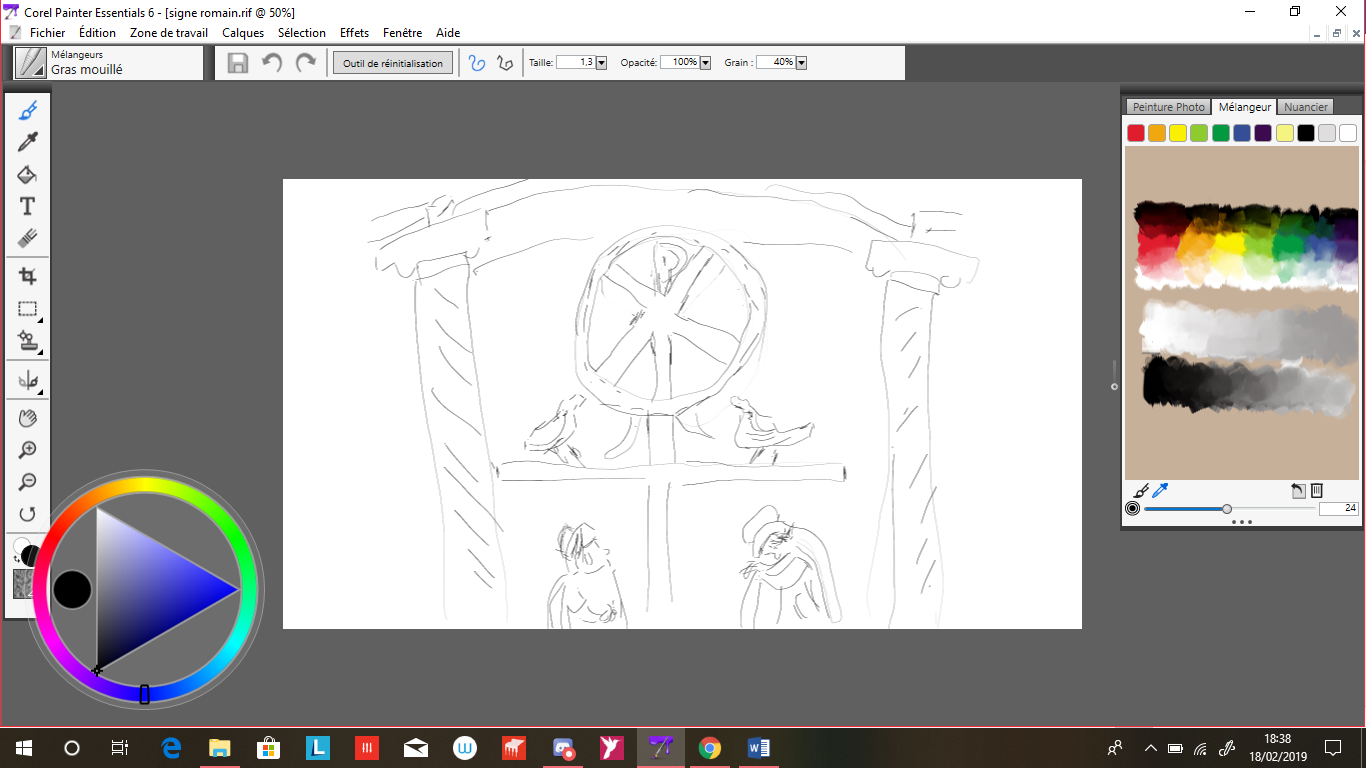Image resolution: width=1366 pixels, height=768 pixels.
Task: Pick the Grabber hand tool
Action: click(27, 418)
